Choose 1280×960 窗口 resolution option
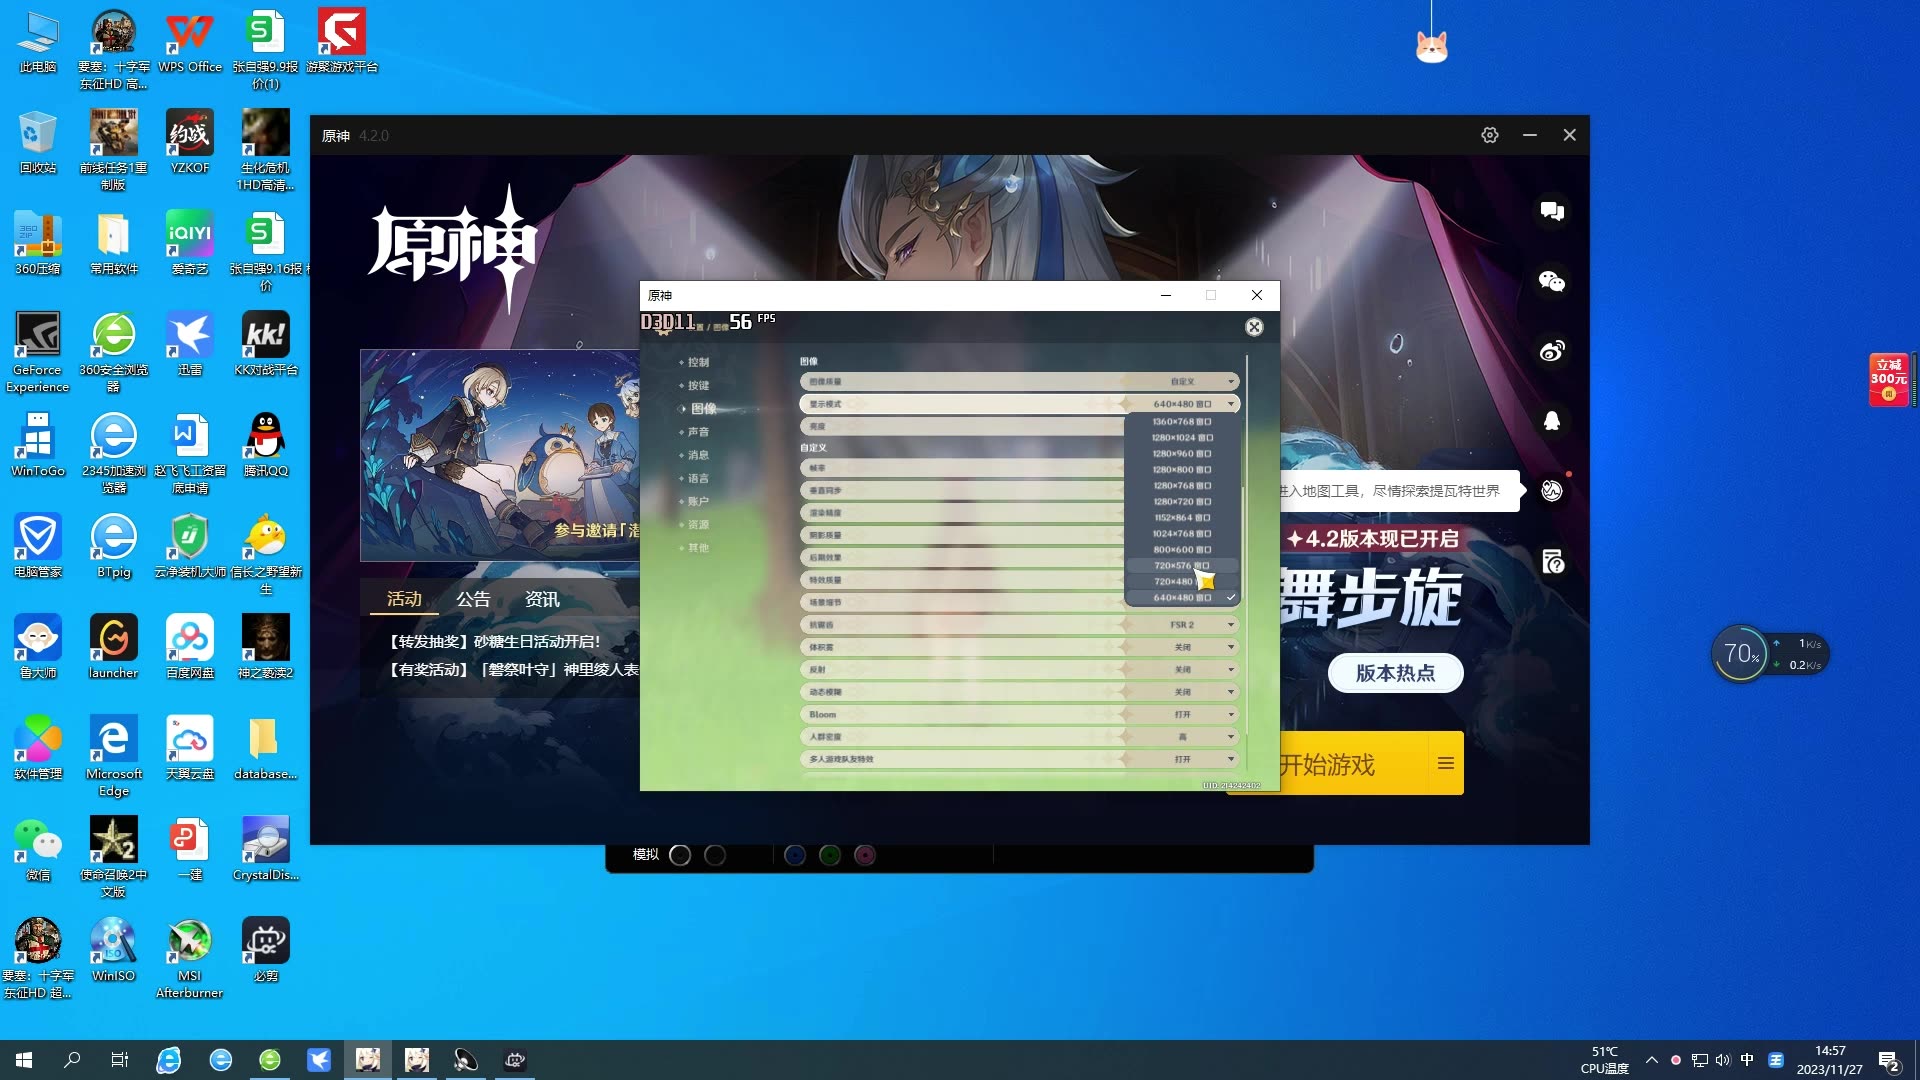The image size is (1920, 1080). coord(1182,454)
